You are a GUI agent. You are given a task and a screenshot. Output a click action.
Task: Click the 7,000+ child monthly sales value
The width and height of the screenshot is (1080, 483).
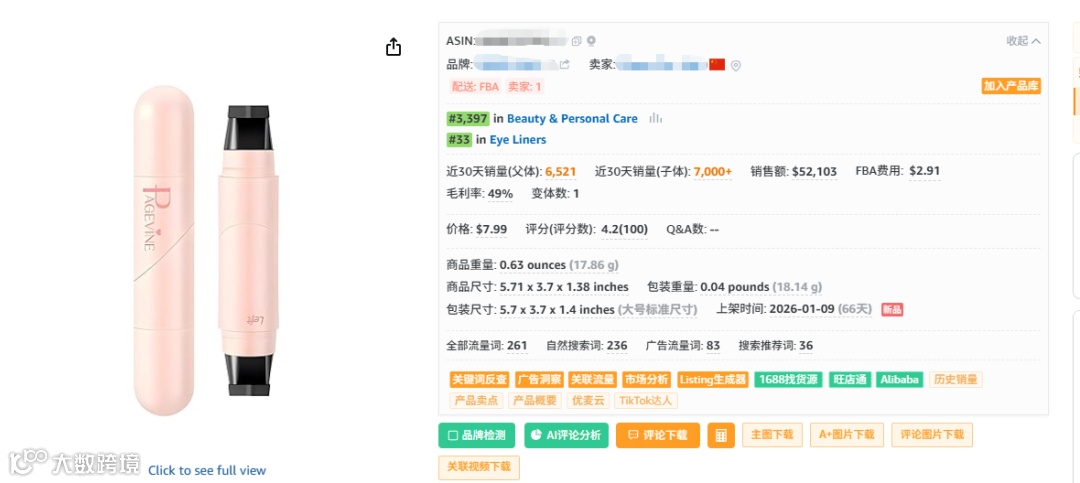click(713, 172)
